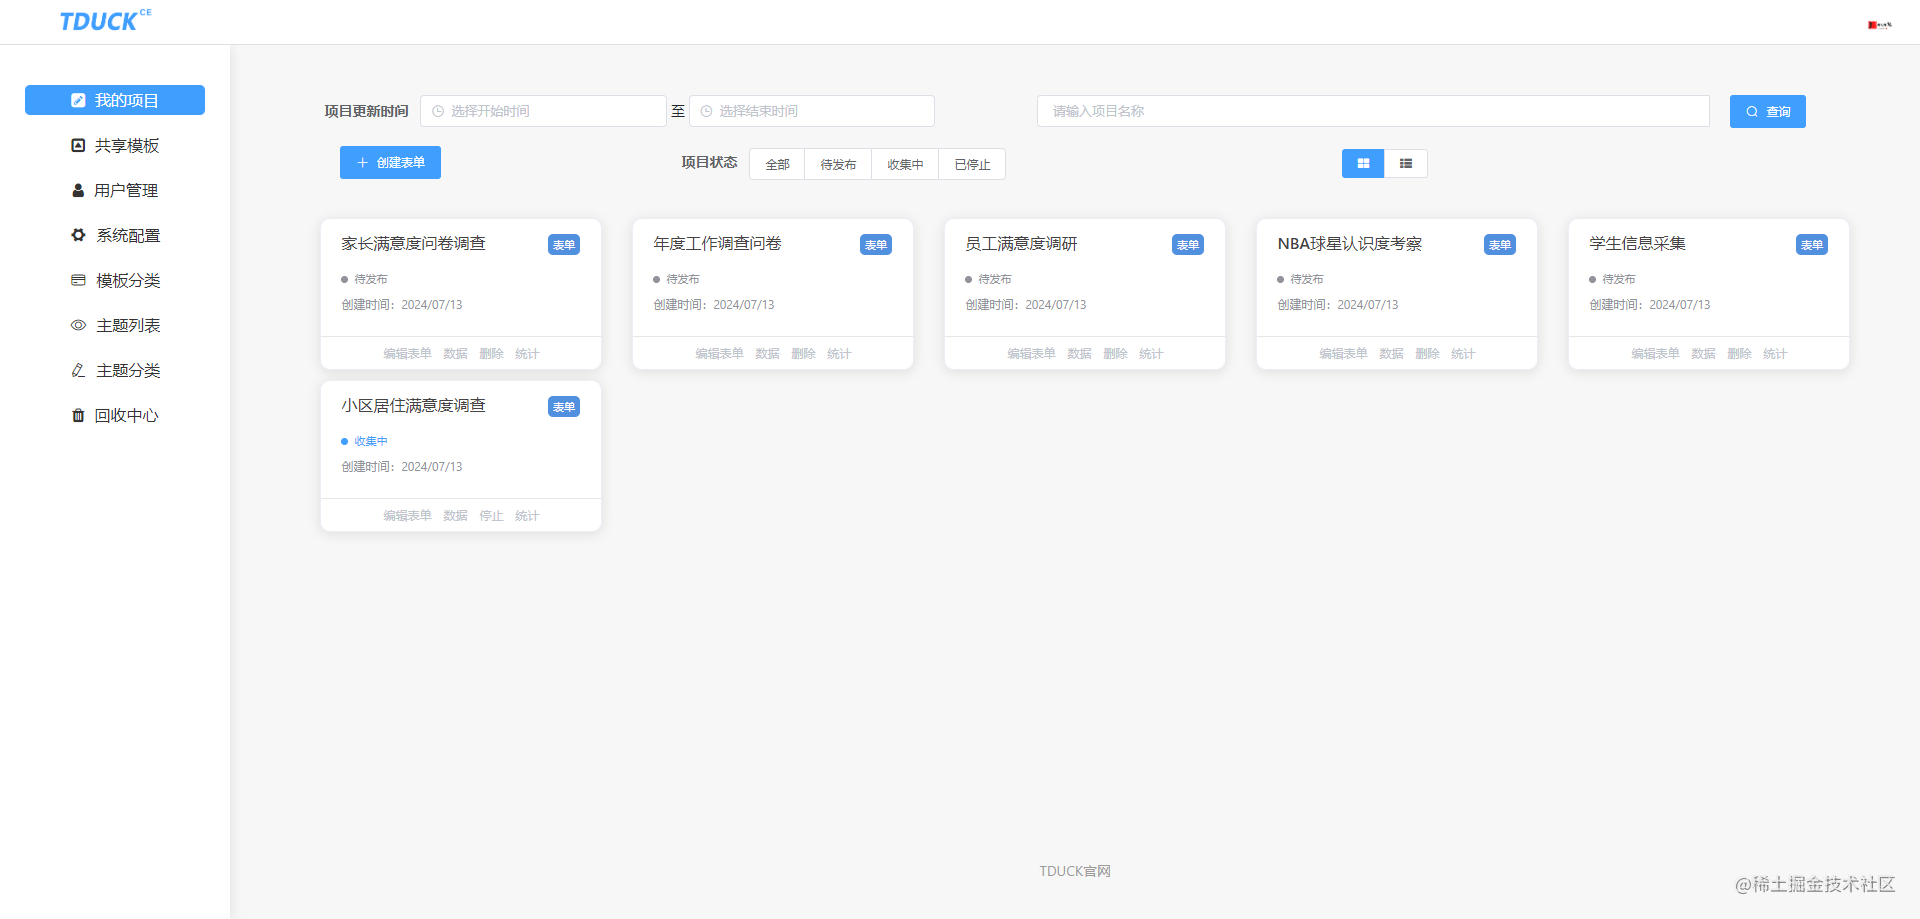Filter project status by 收集中
This screenshot has width=1920, height=919.
905,164
